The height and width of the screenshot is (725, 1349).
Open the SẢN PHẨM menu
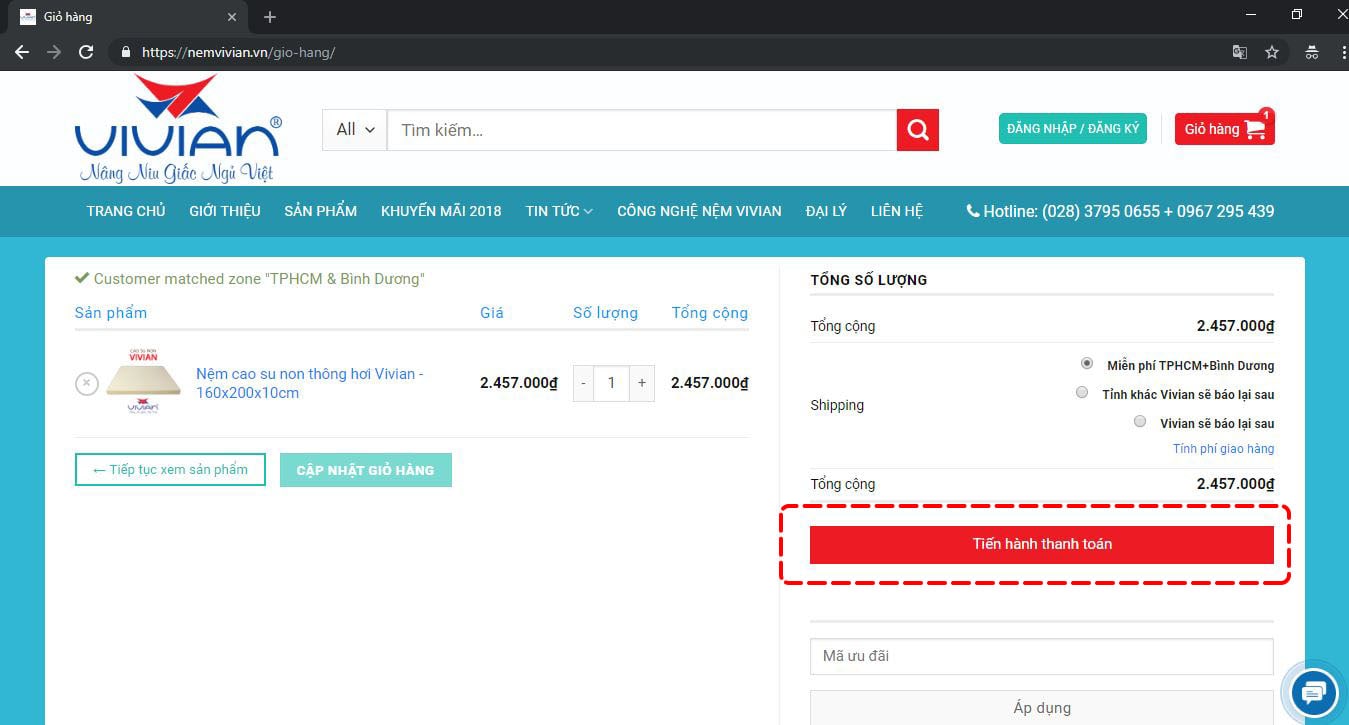pos(320,211)
